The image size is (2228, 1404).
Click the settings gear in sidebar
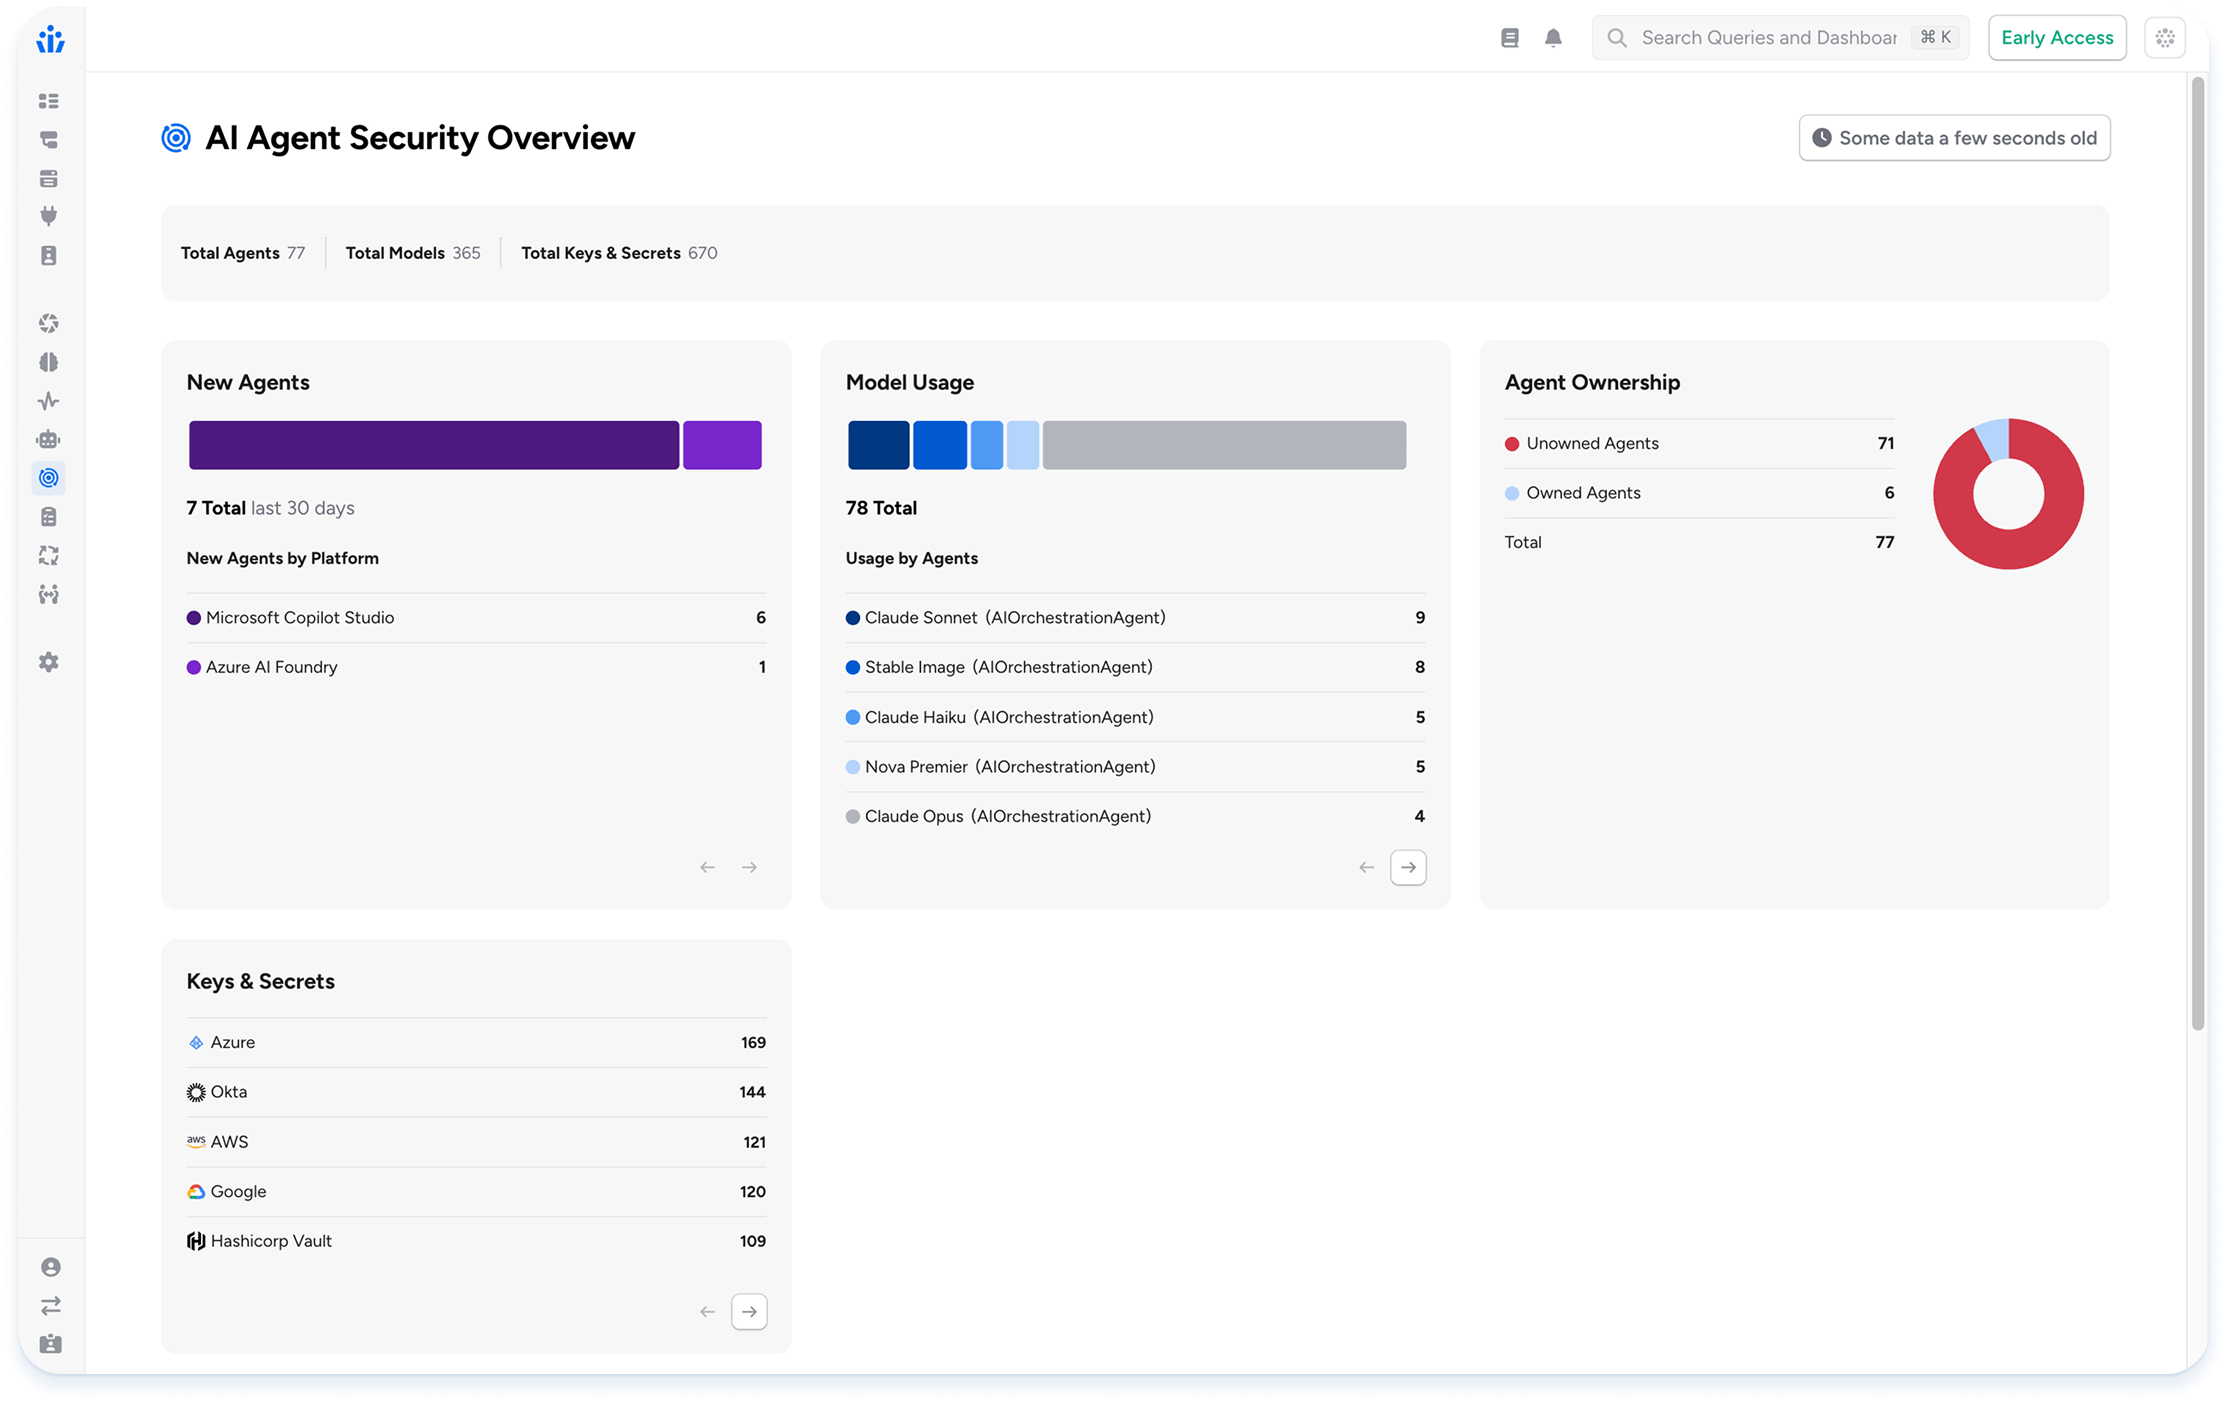coord(48,662)
